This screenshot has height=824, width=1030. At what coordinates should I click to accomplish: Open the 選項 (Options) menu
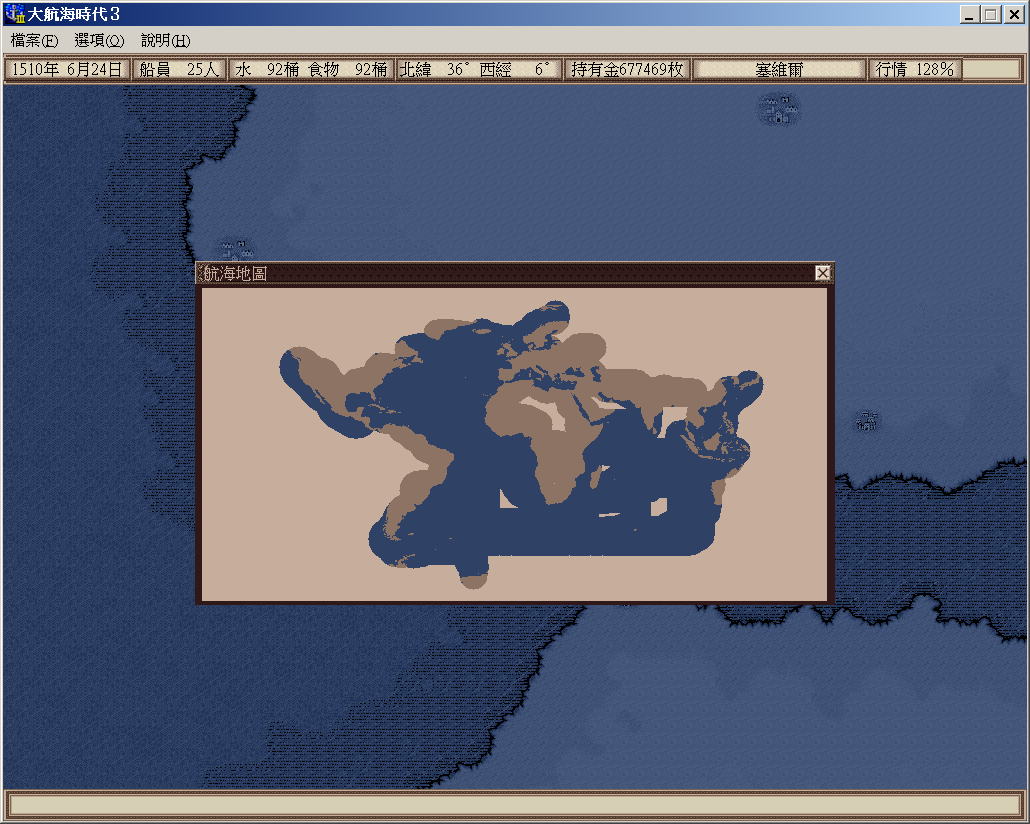(99, 40)
